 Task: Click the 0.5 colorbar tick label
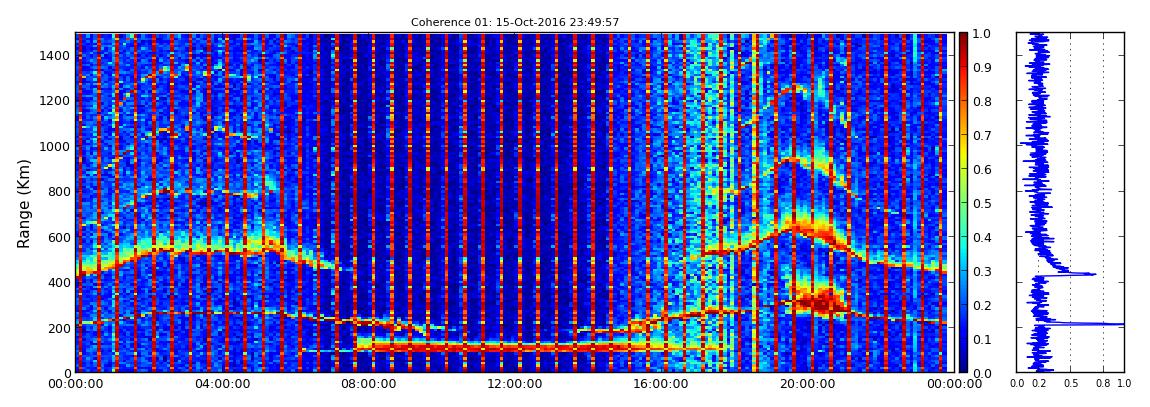pyautogui.click(x=983, y=203)
